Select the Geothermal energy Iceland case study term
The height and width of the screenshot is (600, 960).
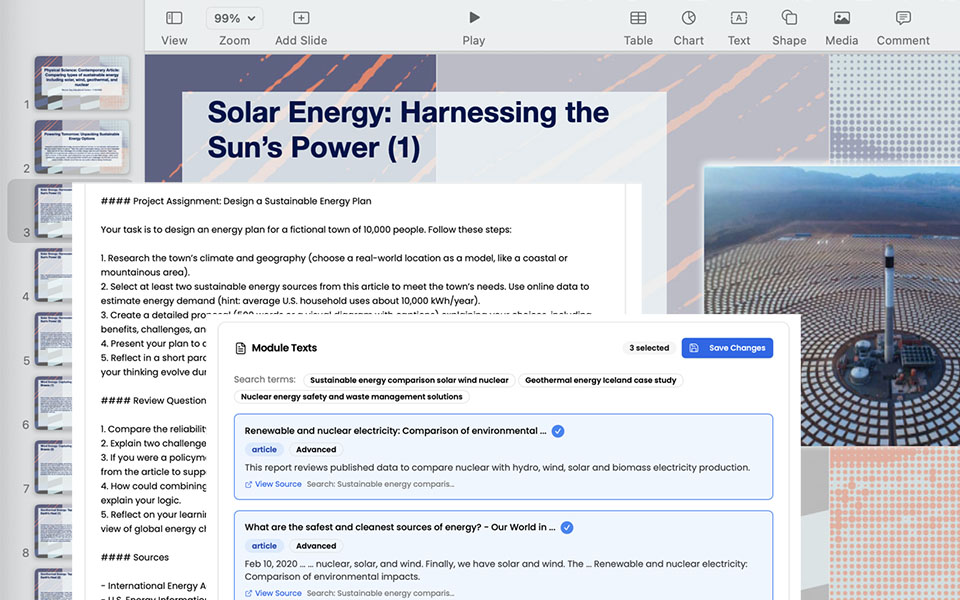pos(600,380)
